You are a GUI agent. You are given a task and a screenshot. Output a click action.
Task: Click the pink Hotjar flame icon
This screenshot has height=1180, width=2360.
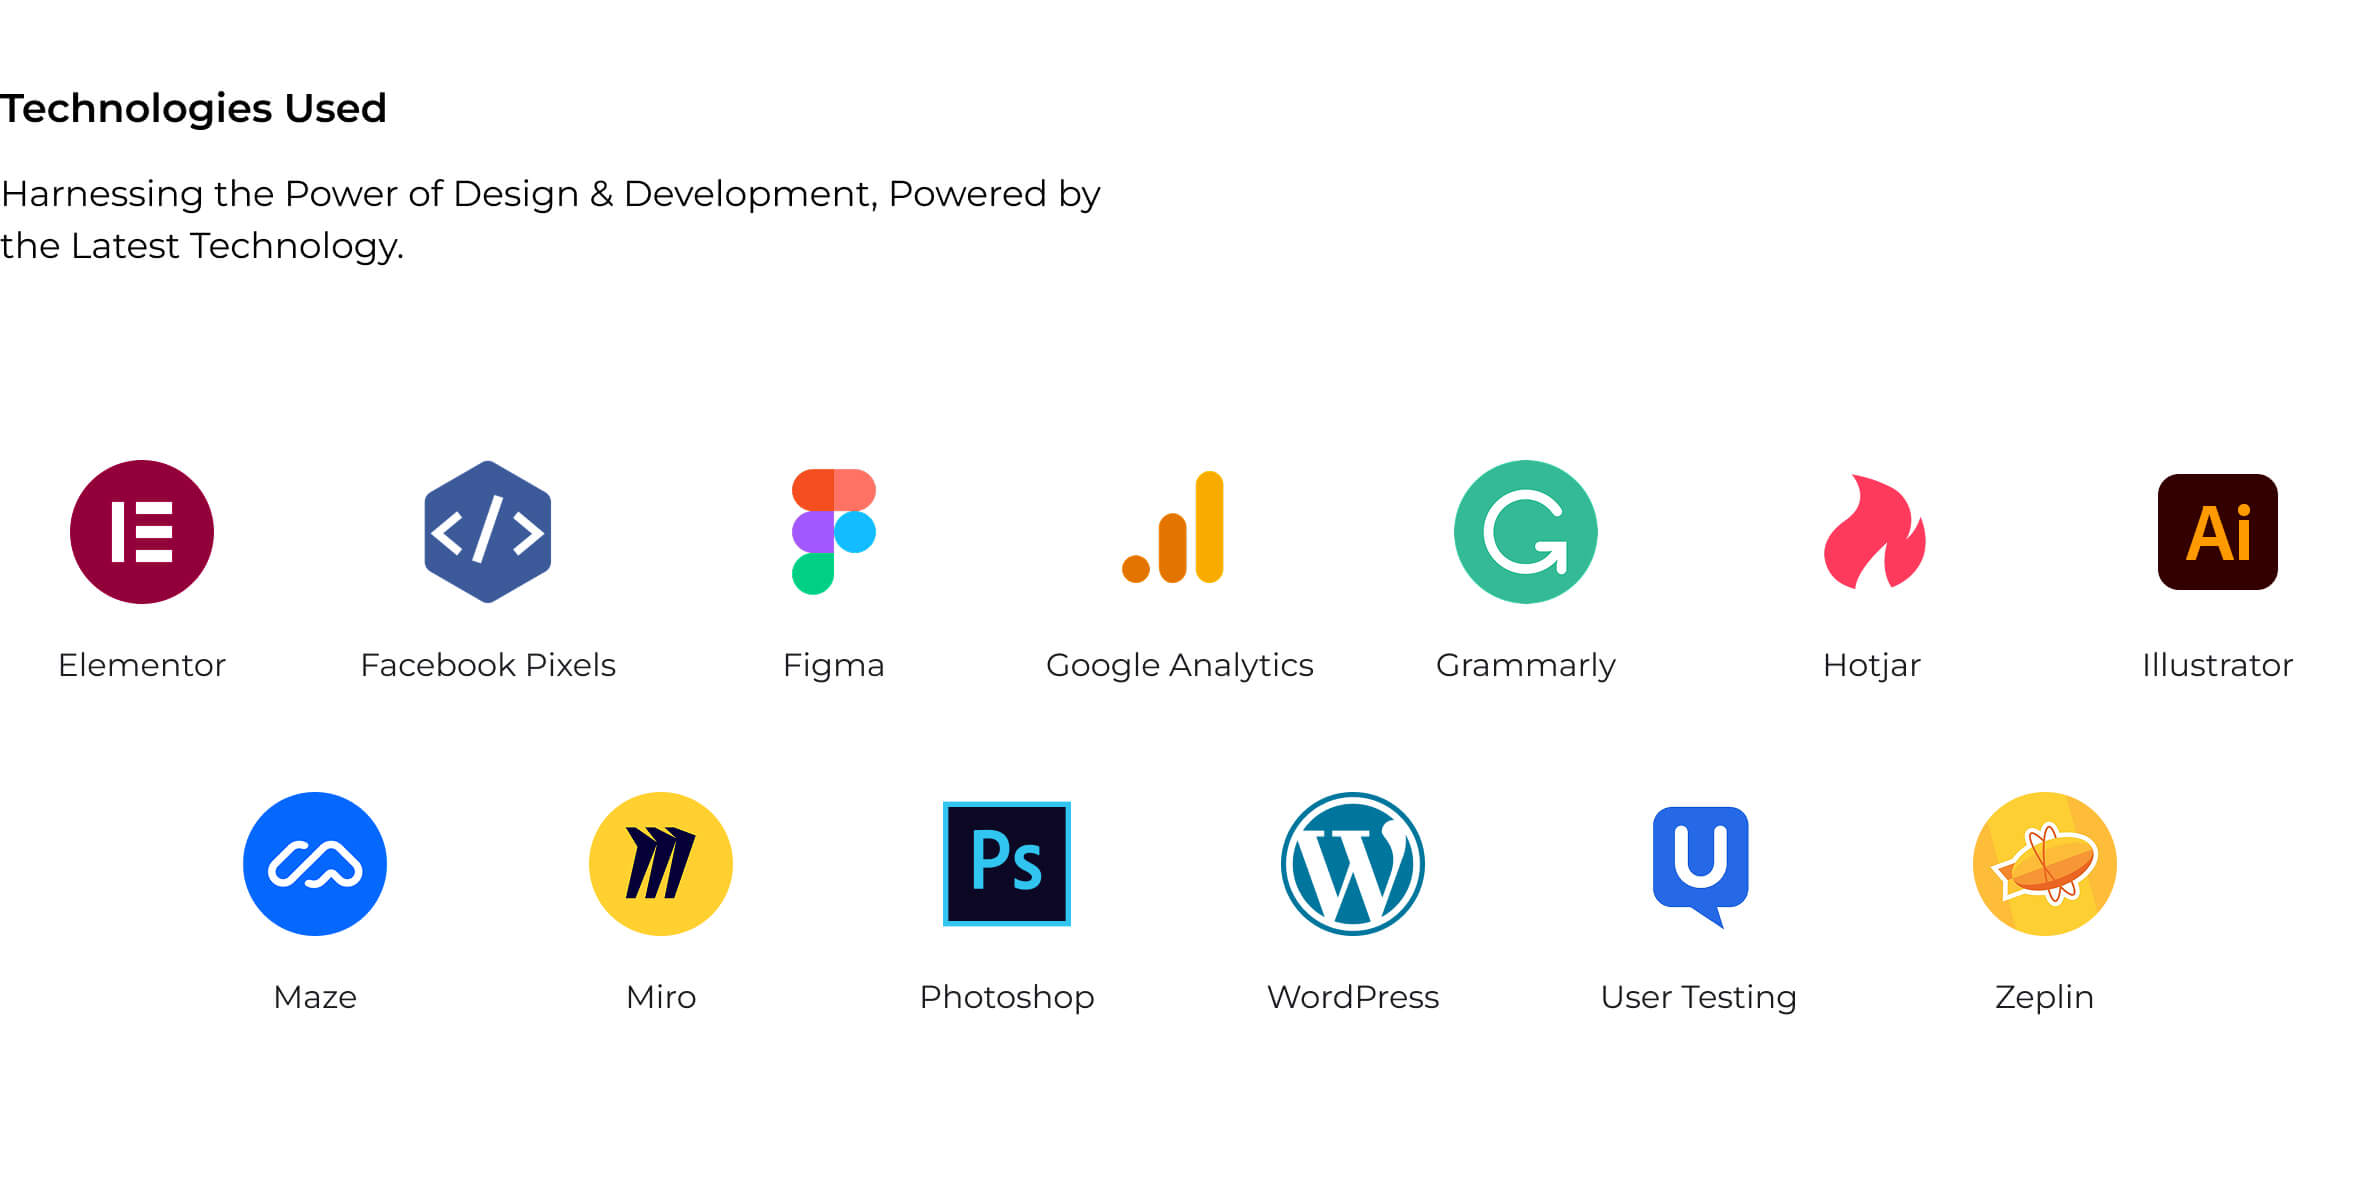[x=1873, y=532]
